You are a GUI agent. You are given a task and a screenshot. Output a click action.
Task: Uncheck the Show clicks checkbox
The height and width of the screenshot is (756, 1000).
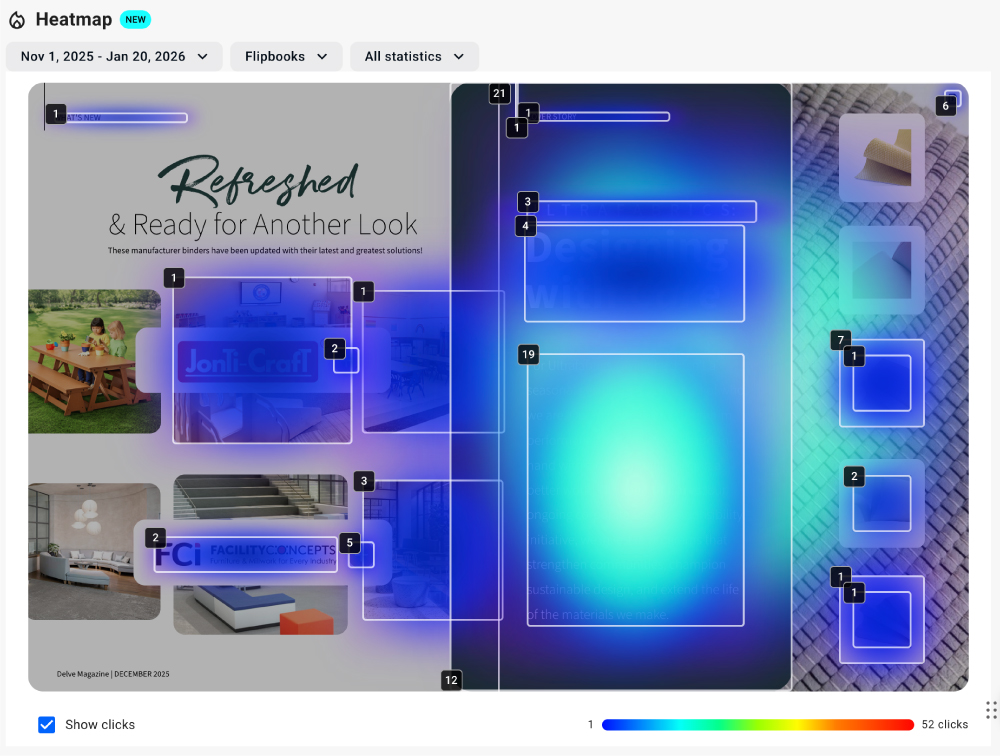click(x=47, y=724)
